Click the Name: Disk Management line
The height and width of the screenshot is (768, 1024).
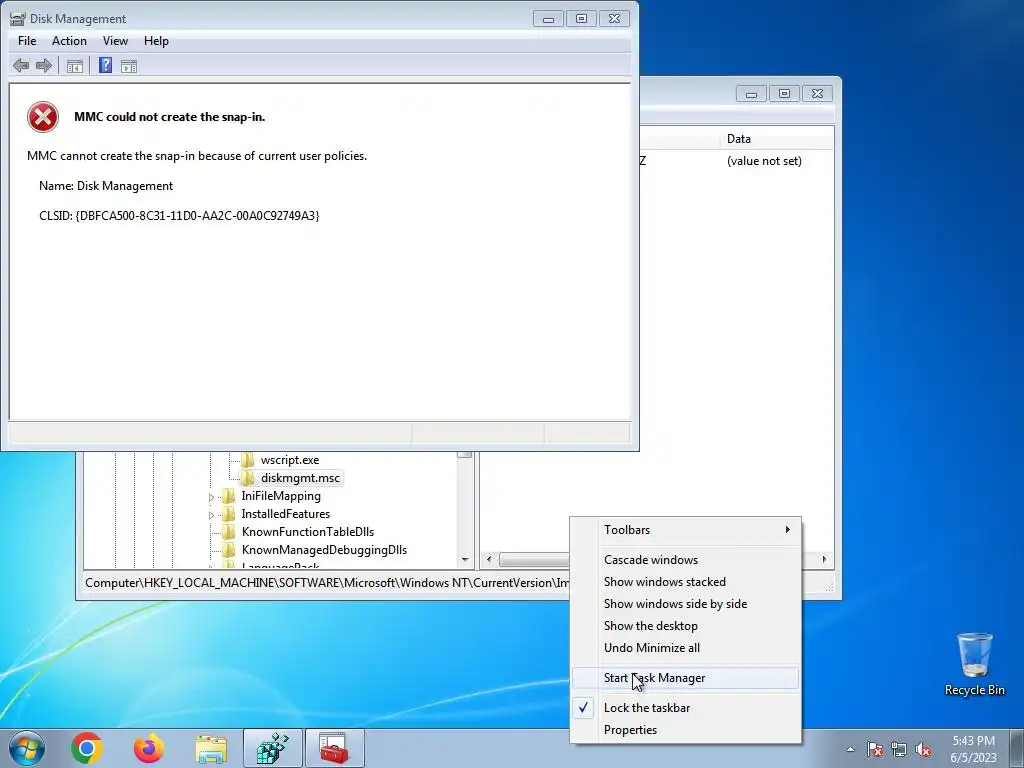(106, 186)
